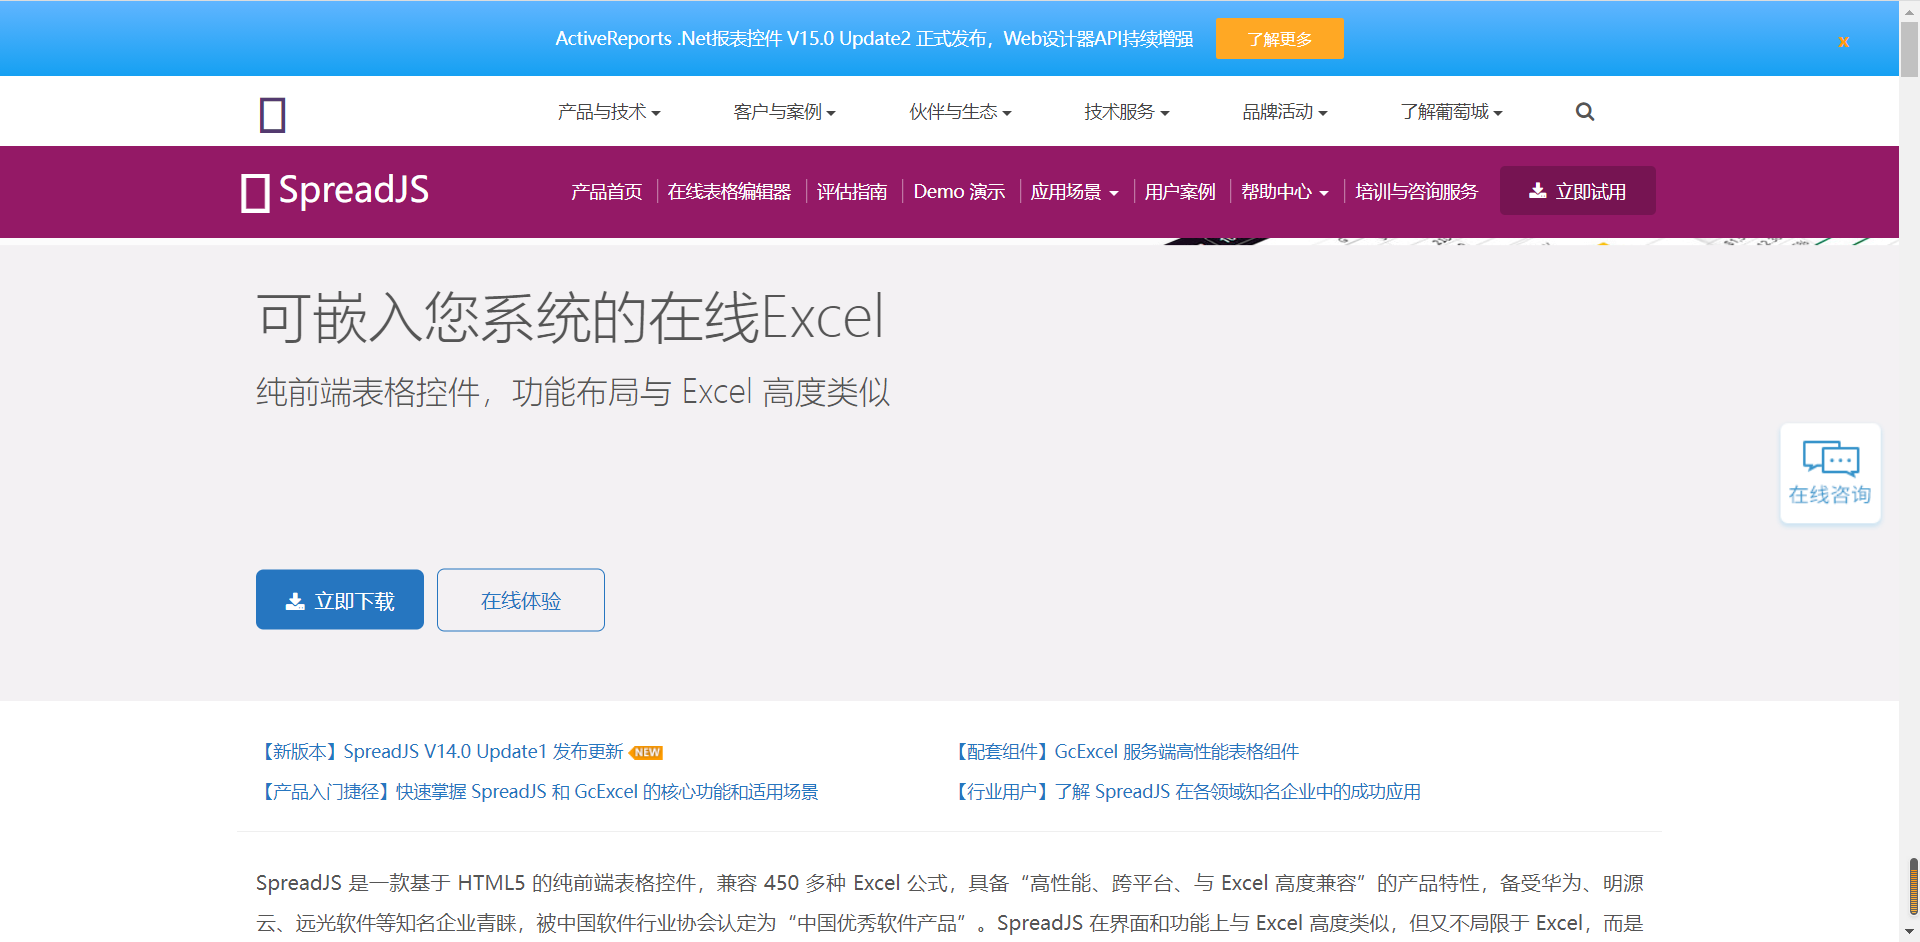Click the GcExcel 服务端高性能表格组件 link
The height and width of the screenshot is (942, 1920).
[x=1126, y=751]
